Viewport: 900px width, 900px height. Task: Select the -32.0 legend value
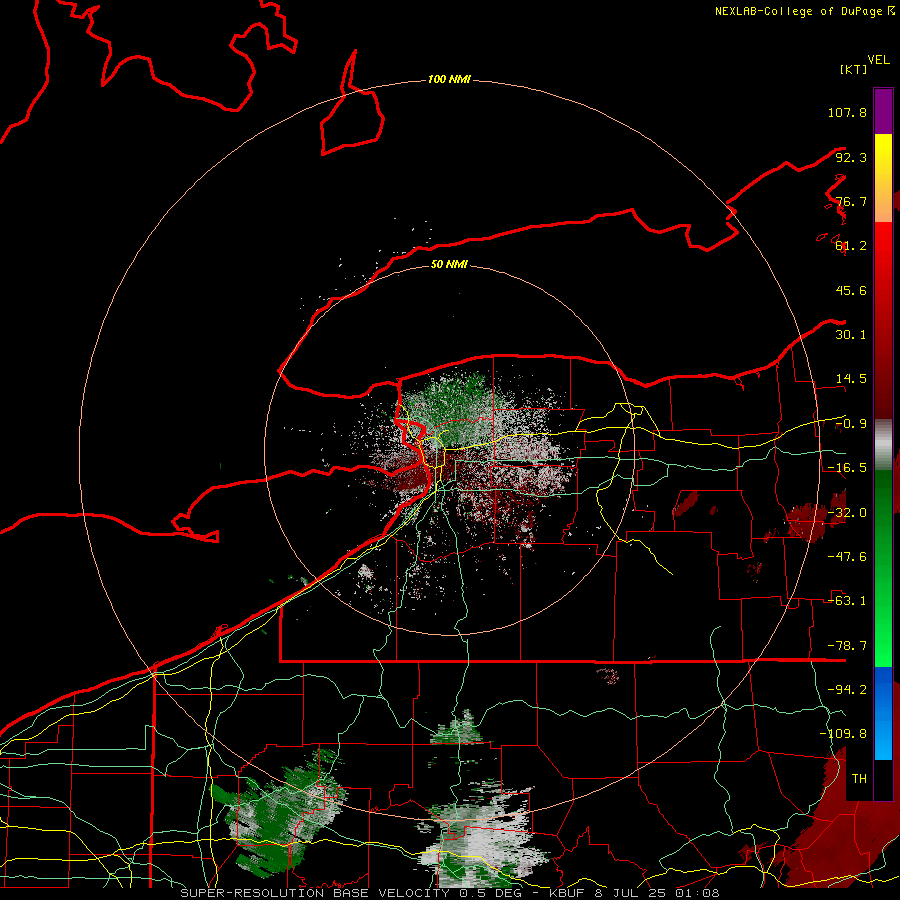tap(847, 513)
